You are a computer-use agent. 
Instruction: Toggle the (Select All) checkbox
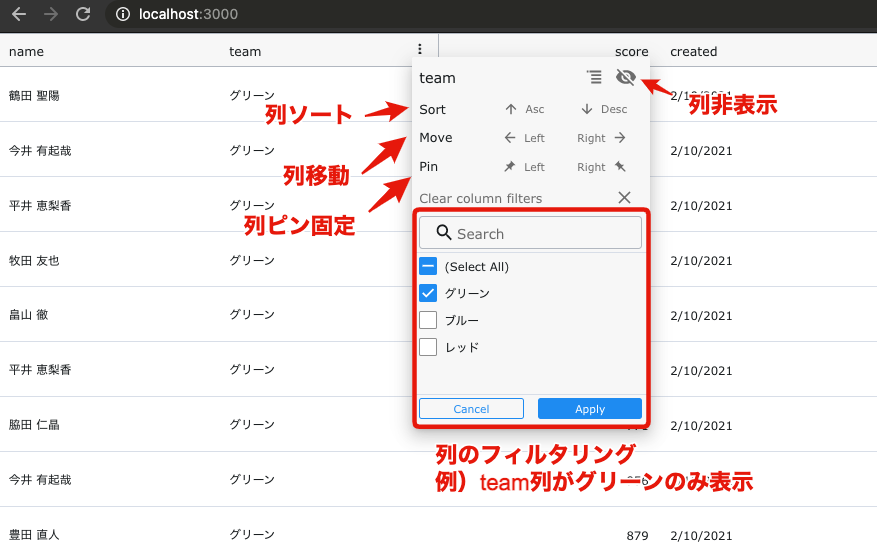coord(428,266)
